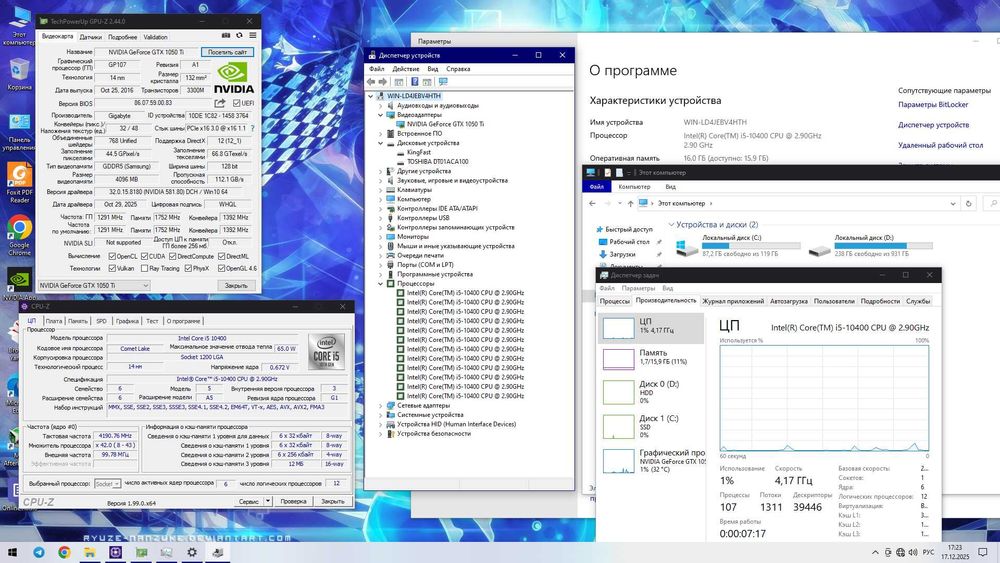Open Recycle Bin (Корзина) desktop icon
This screenshot has height=563, width=1000.
click(x=19, y=75)
